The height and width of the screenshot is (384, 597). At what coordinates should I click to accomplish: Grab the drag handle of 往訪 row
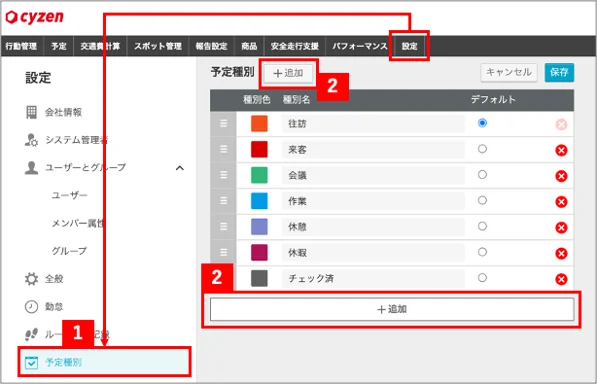click(x=223, y=123)
